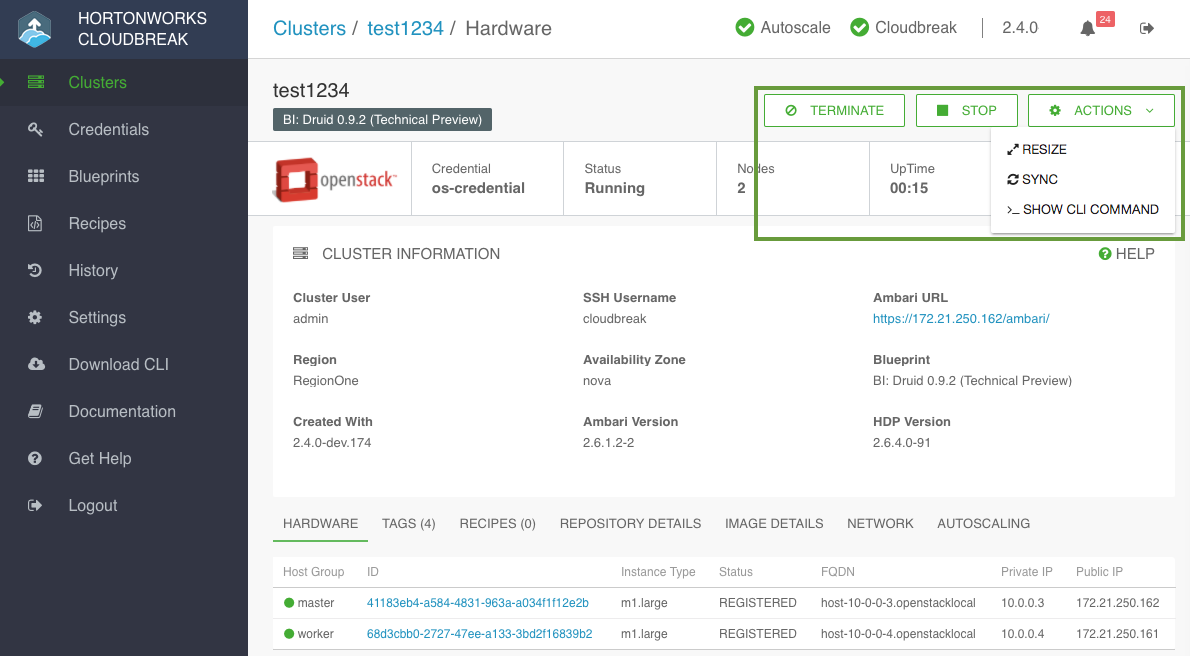Screen dimensions: 1190x656
Task: Click the Cluster Information server icon
Action: 301,254
